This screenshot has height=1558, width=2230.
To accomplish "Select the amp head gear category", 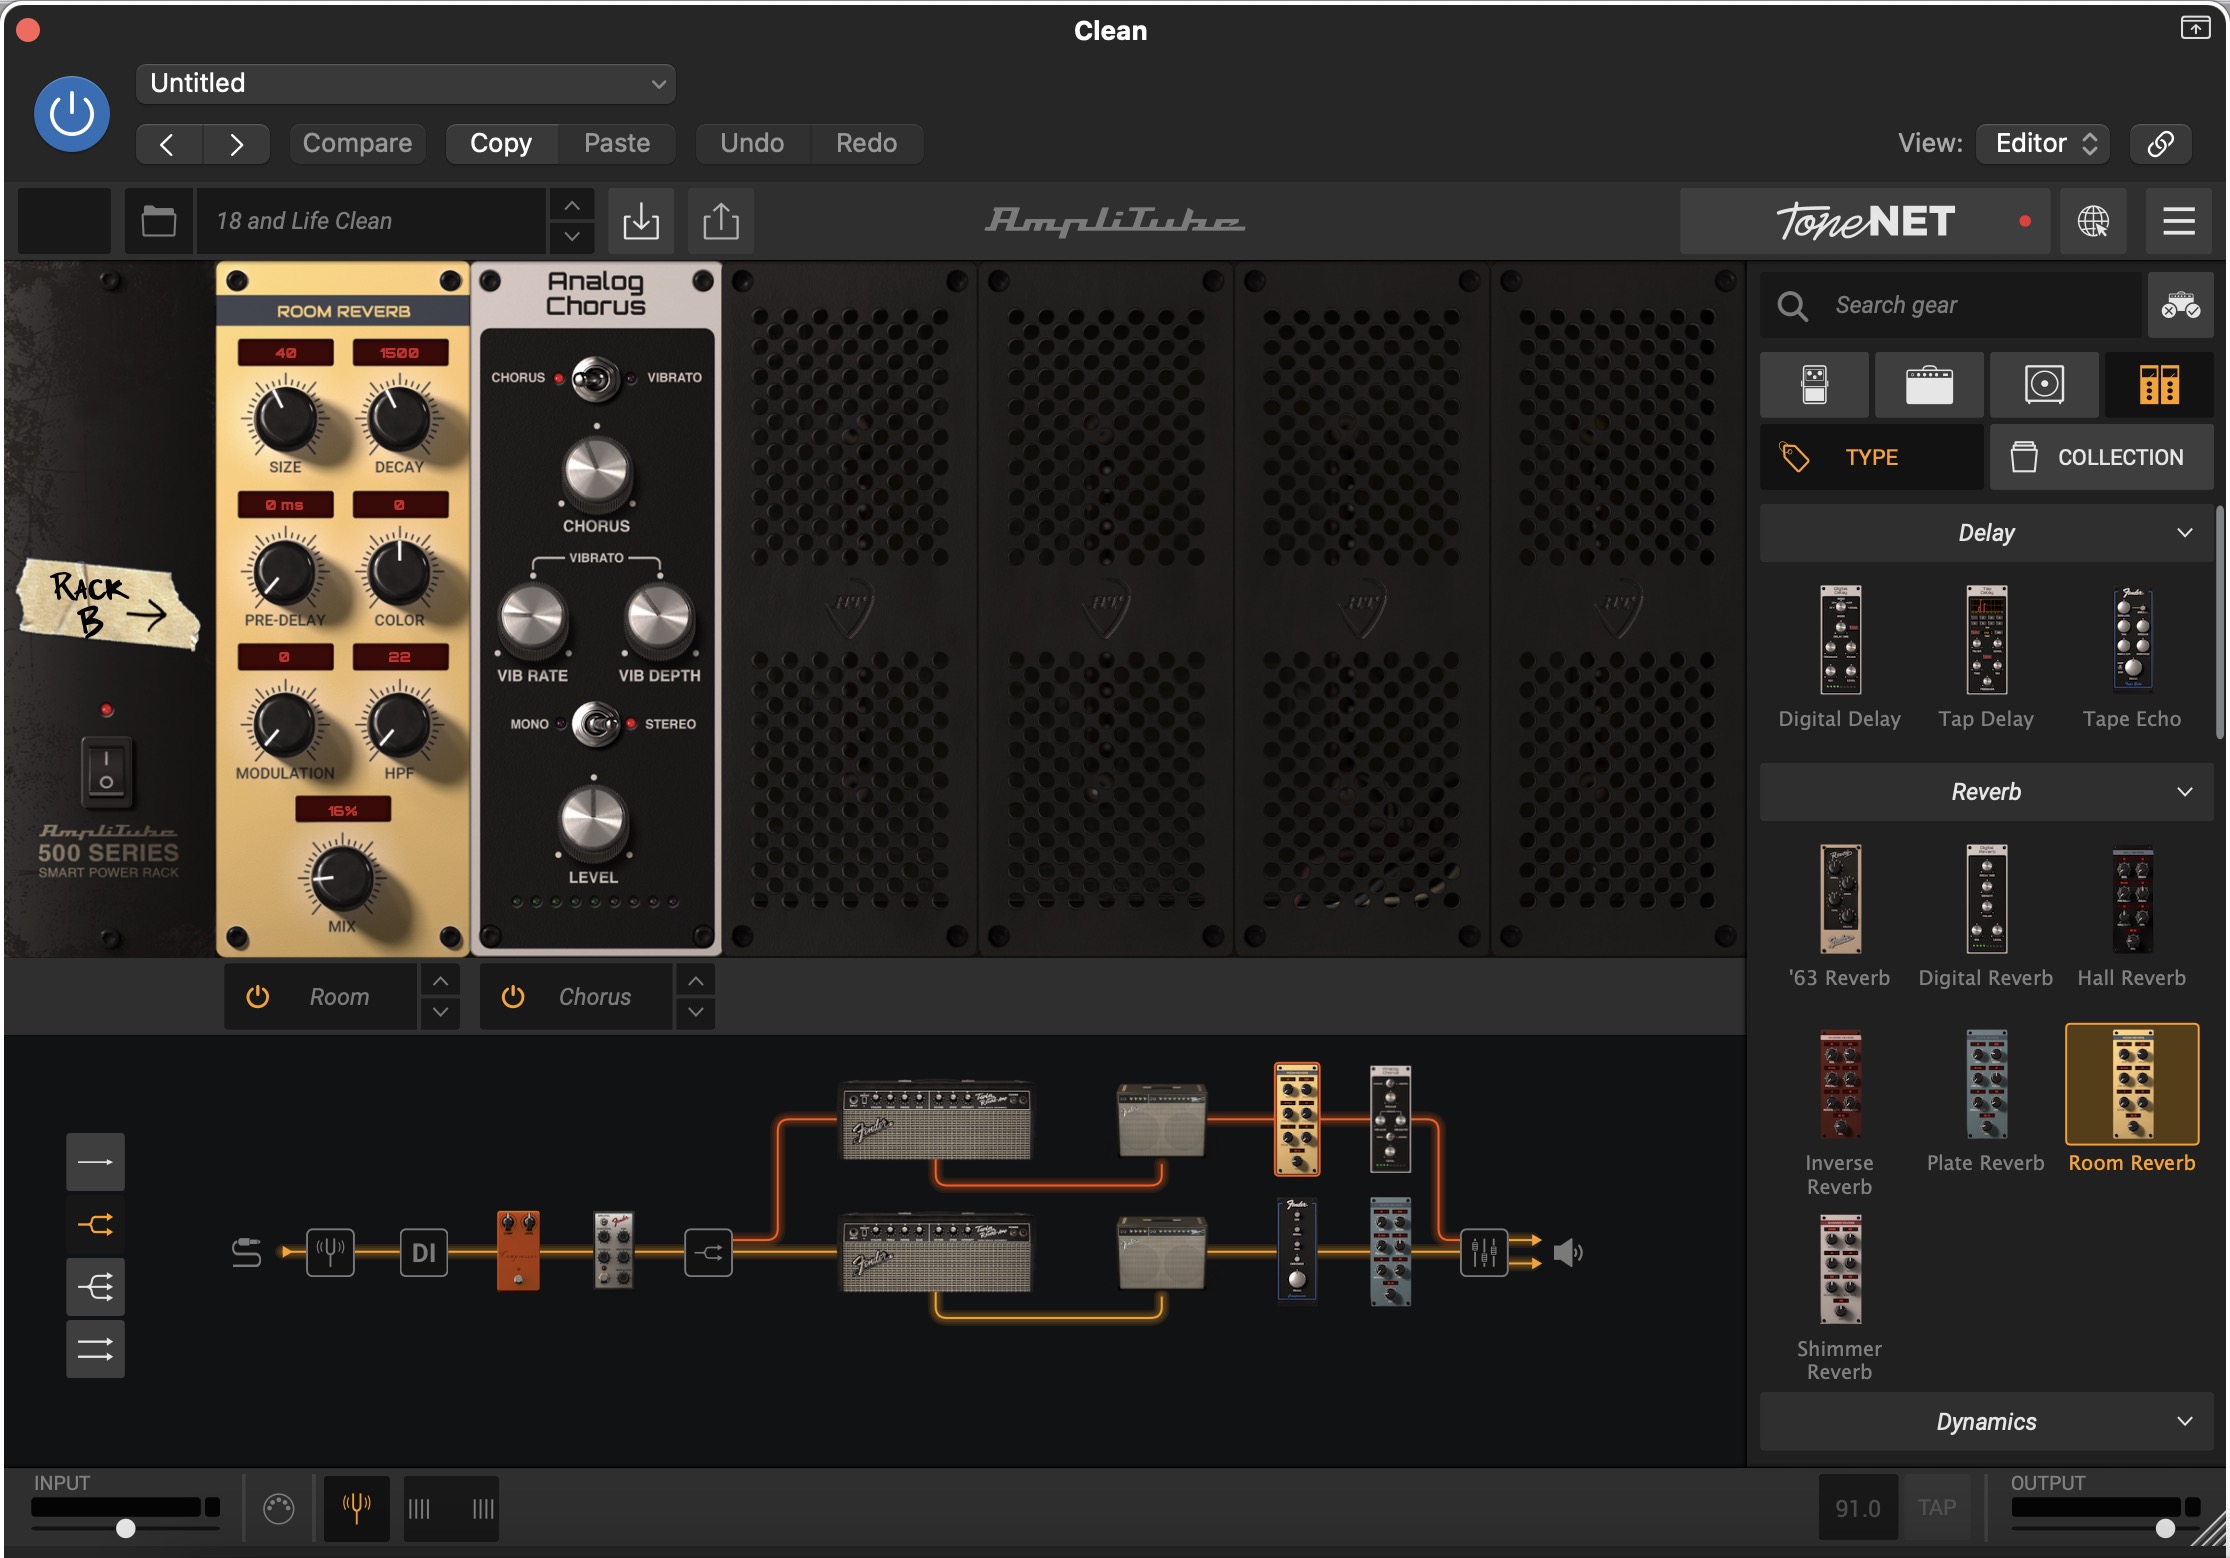I will tap(1929, 385).
